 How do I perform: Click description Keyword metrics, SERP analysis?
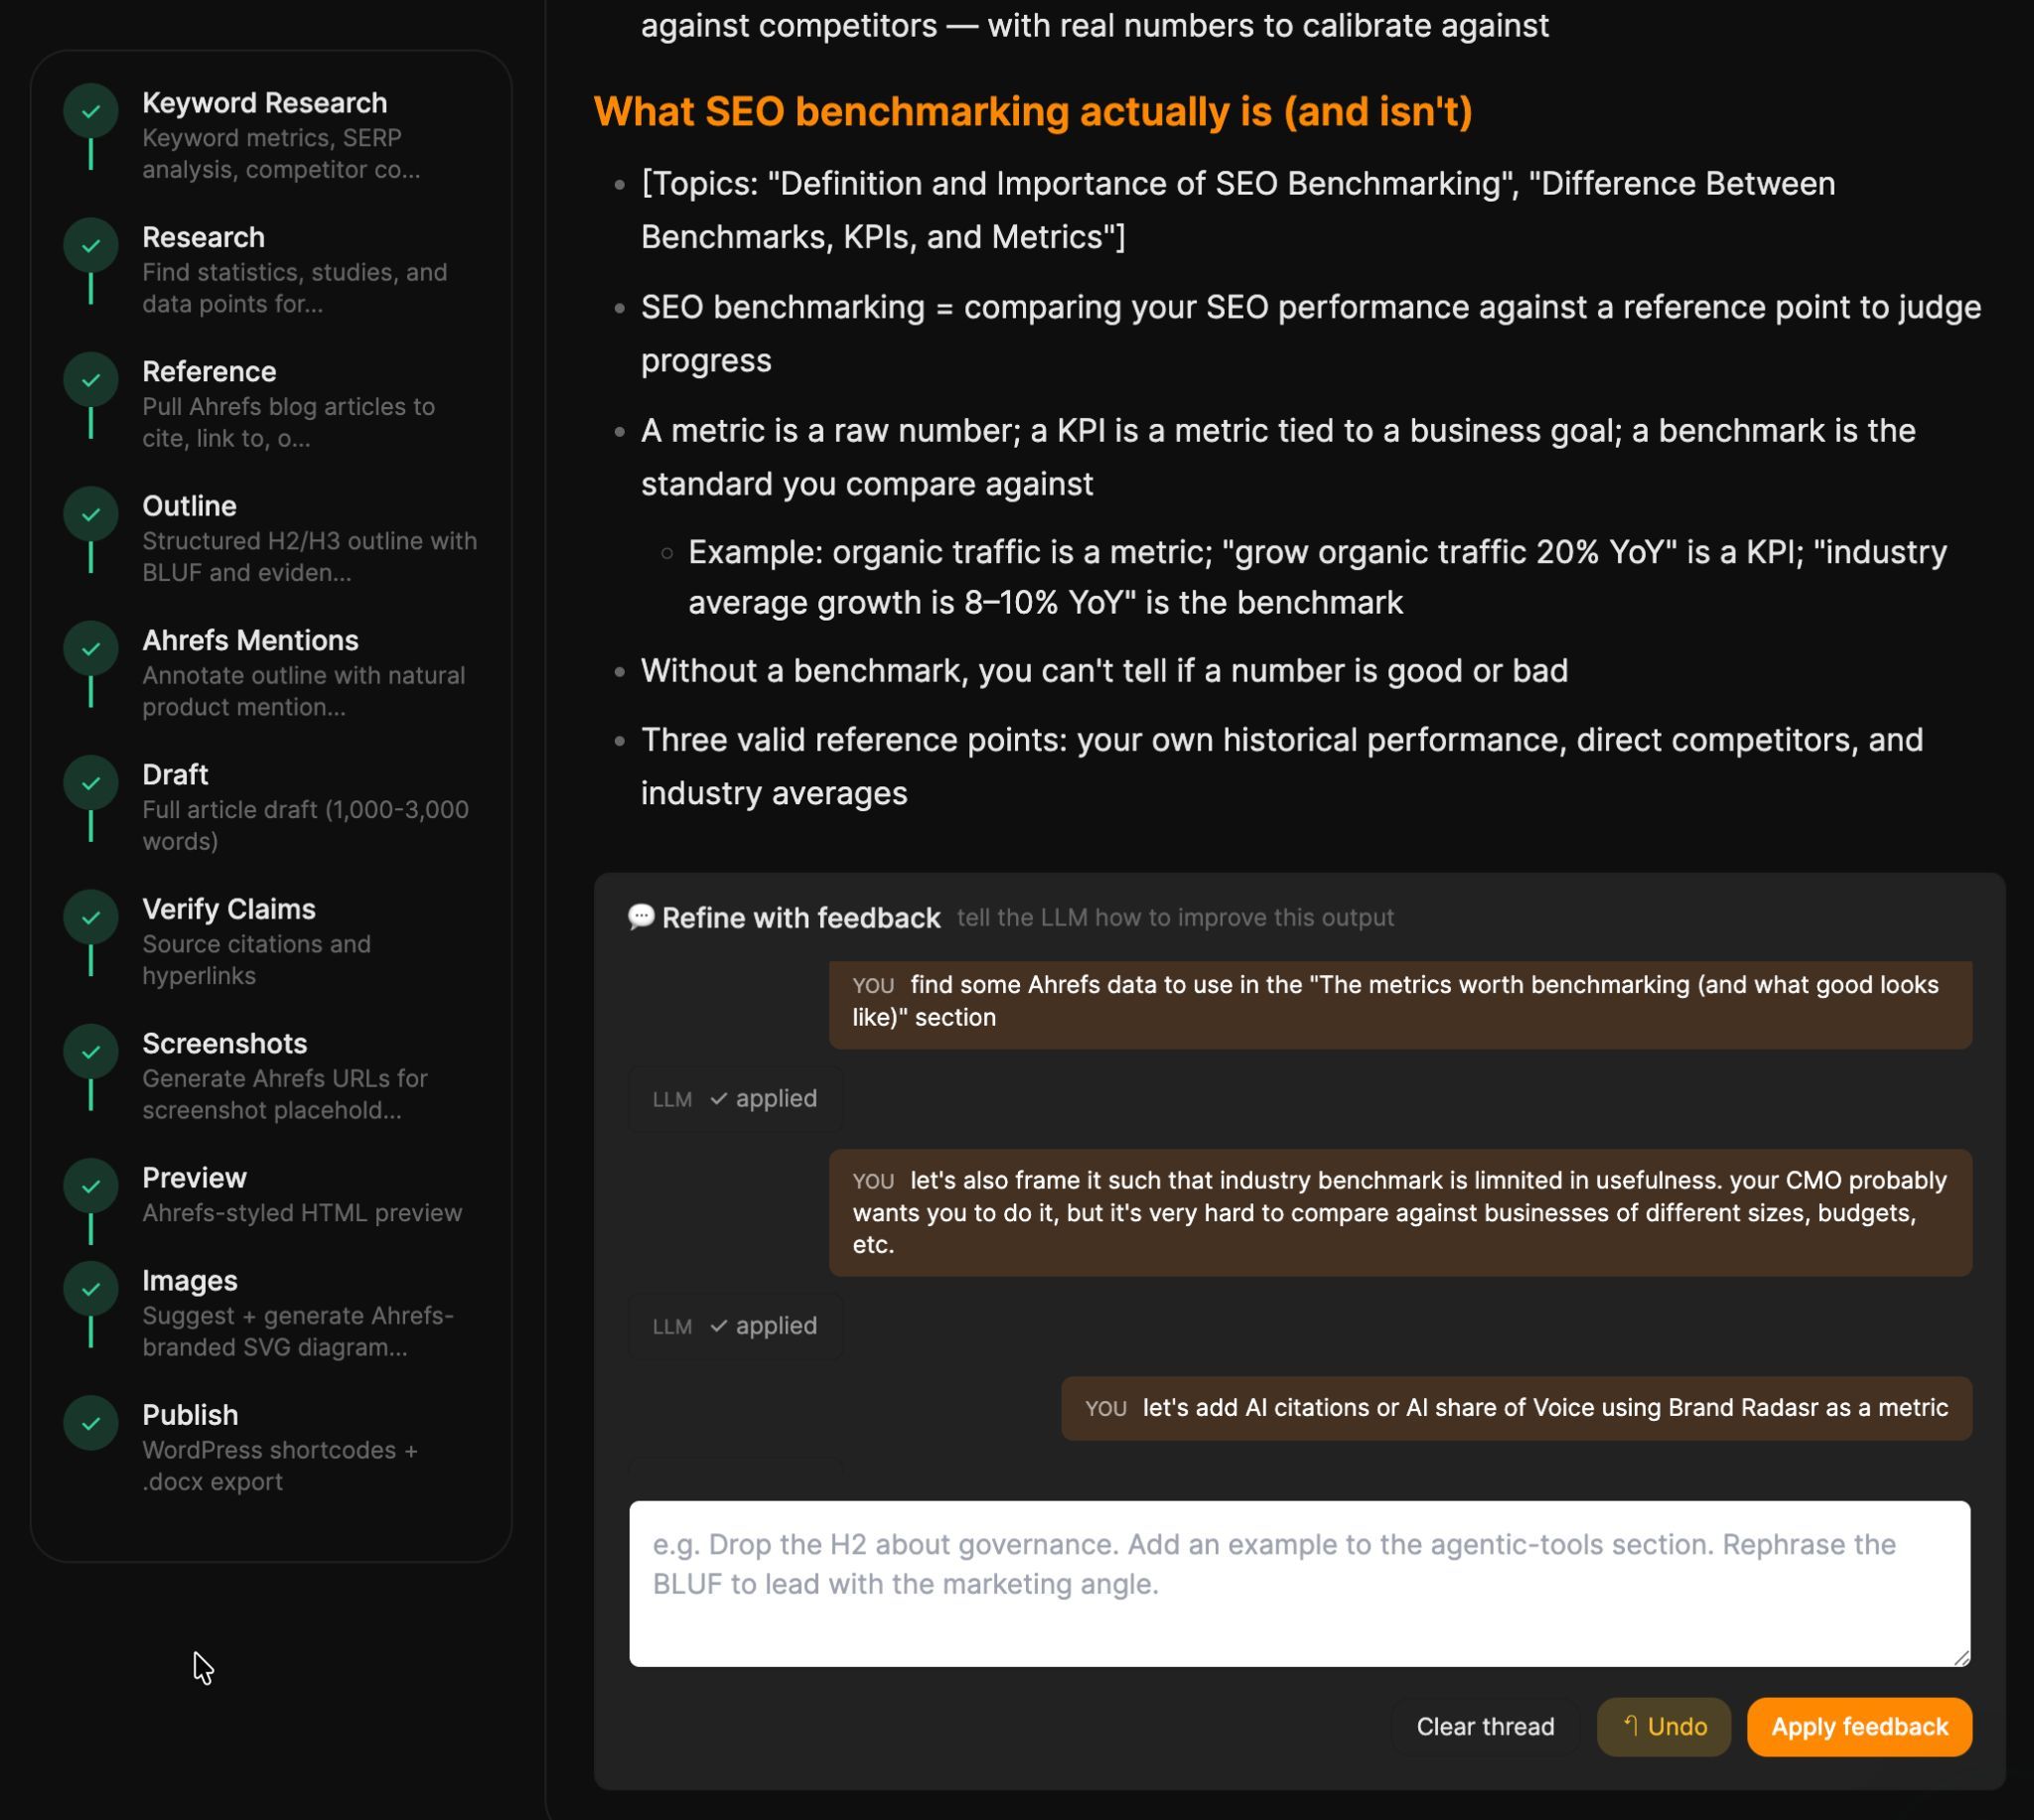(281, 154)
